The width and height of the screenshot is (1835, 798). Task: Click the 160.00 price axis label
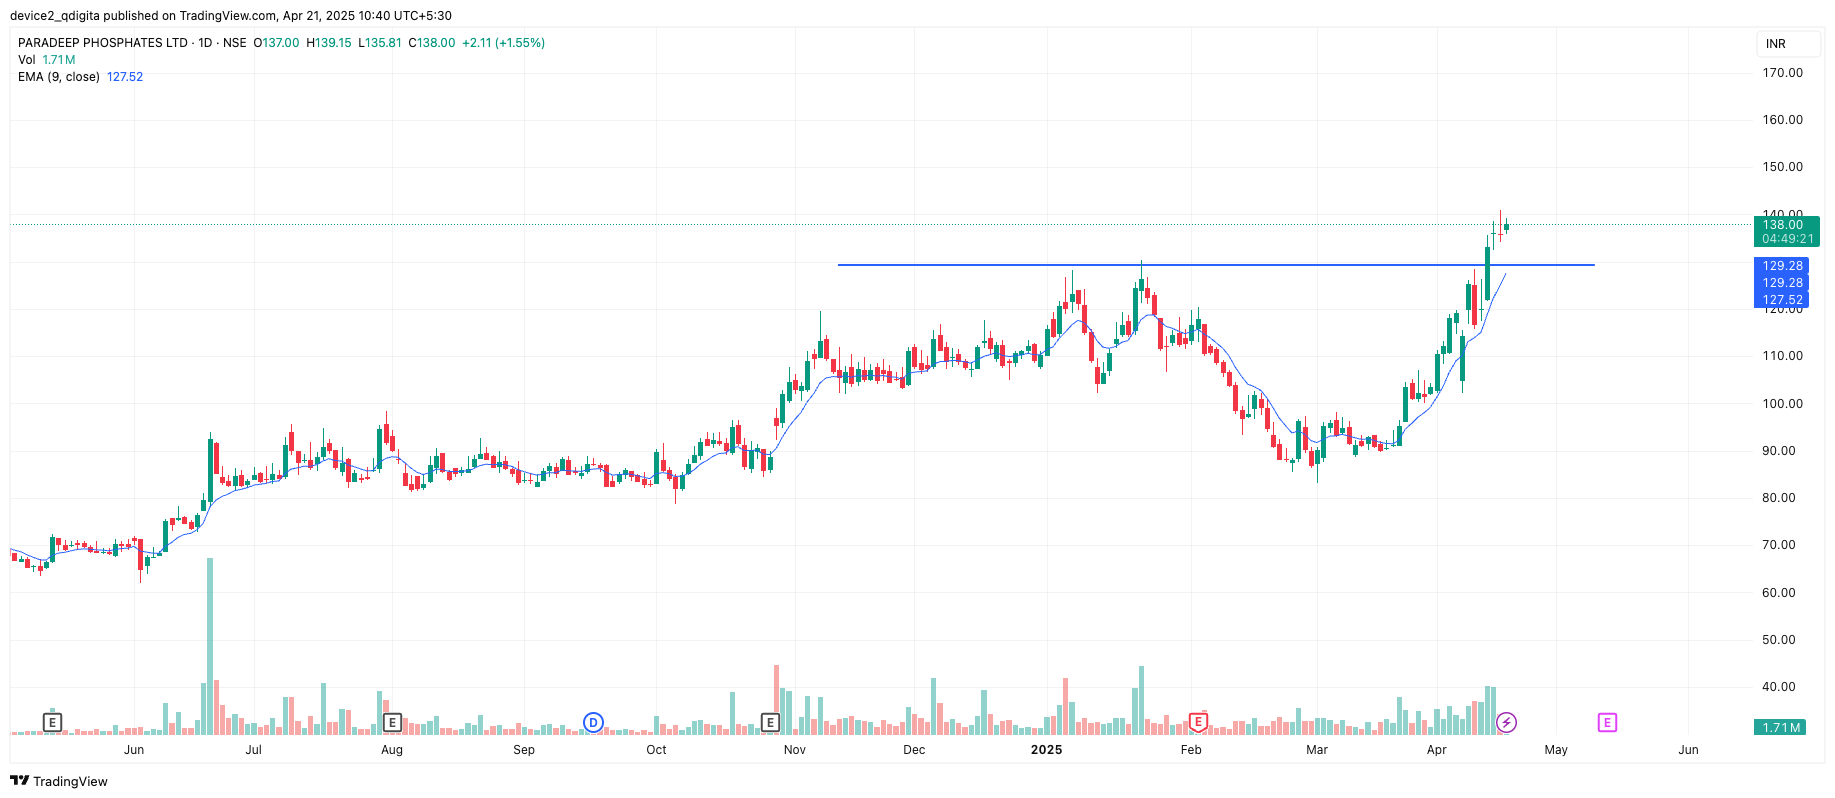[x=1783, y=120]
